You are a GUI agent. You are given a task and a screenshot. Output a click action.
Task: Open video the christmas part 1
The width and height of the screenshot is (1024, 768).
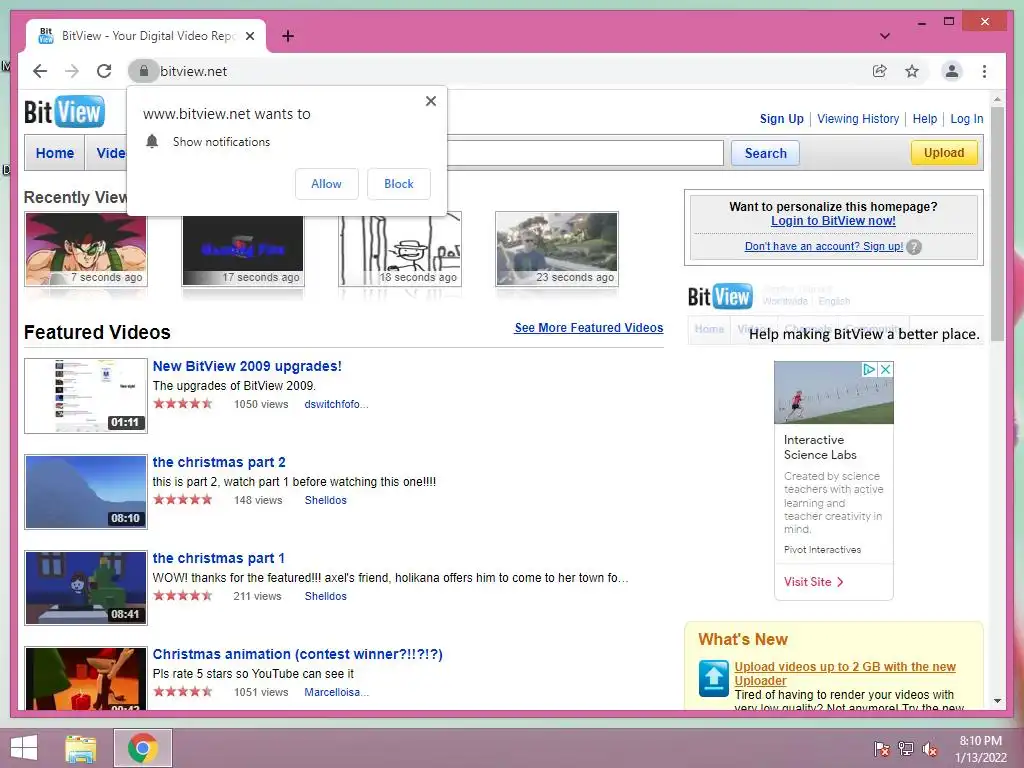218,558
